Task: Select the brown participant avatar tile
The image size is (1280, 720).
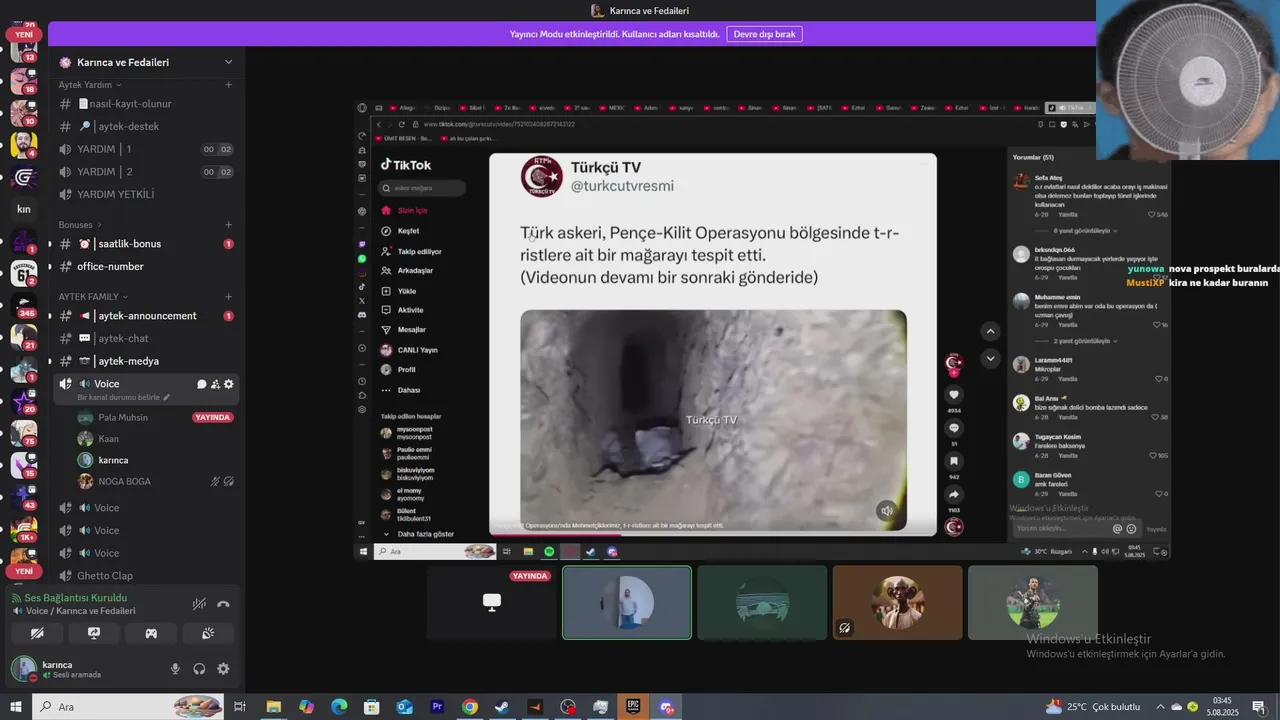Action: pyautogui.click(x=897, y=603)
